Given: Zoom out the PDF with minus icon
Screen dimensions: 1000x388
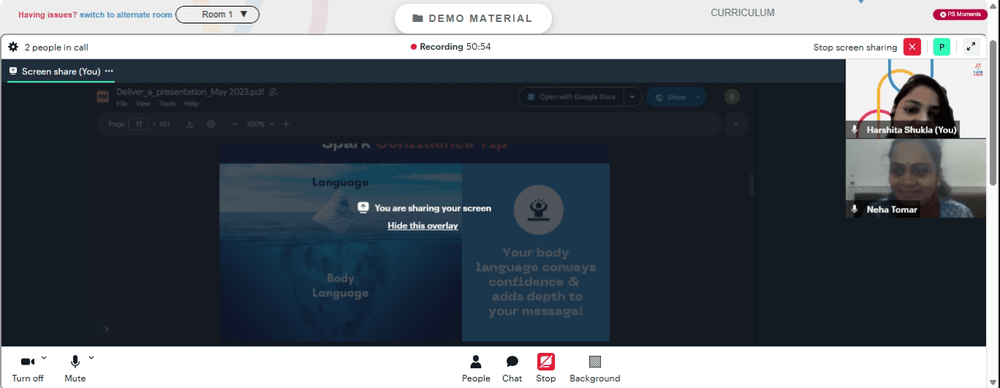Looking at the screenshot, I should [x=235, y=124].
